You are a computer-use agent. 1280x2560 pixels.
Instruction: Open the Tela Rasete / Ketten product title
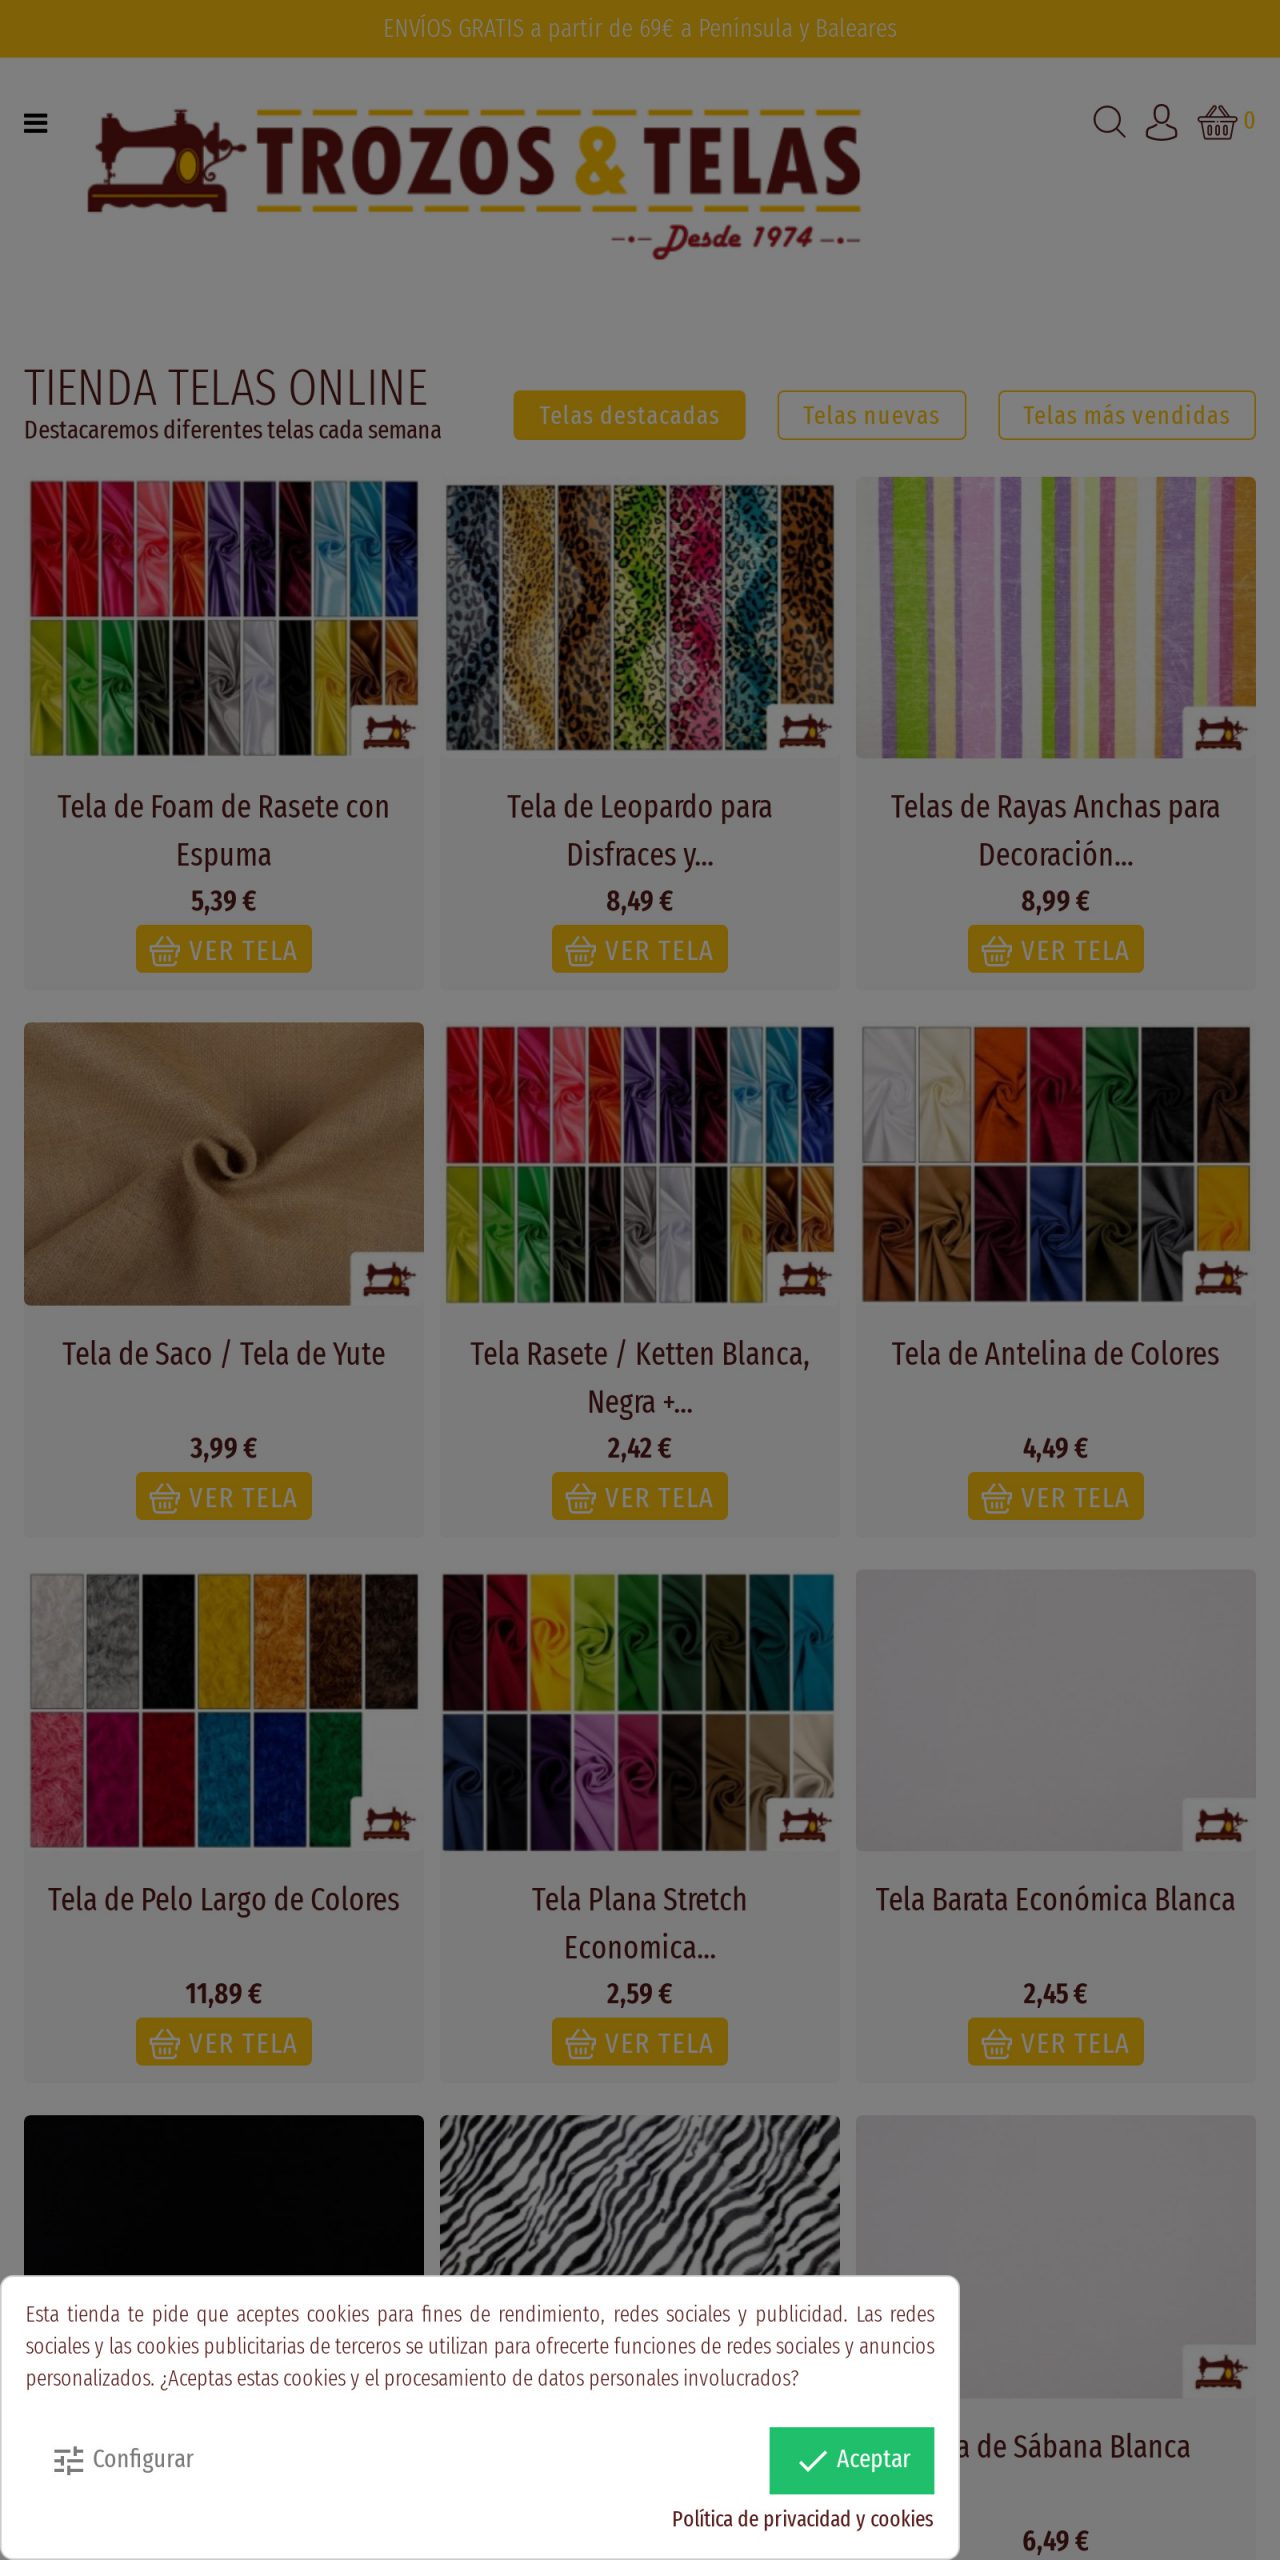click(x=640, y=1377)
